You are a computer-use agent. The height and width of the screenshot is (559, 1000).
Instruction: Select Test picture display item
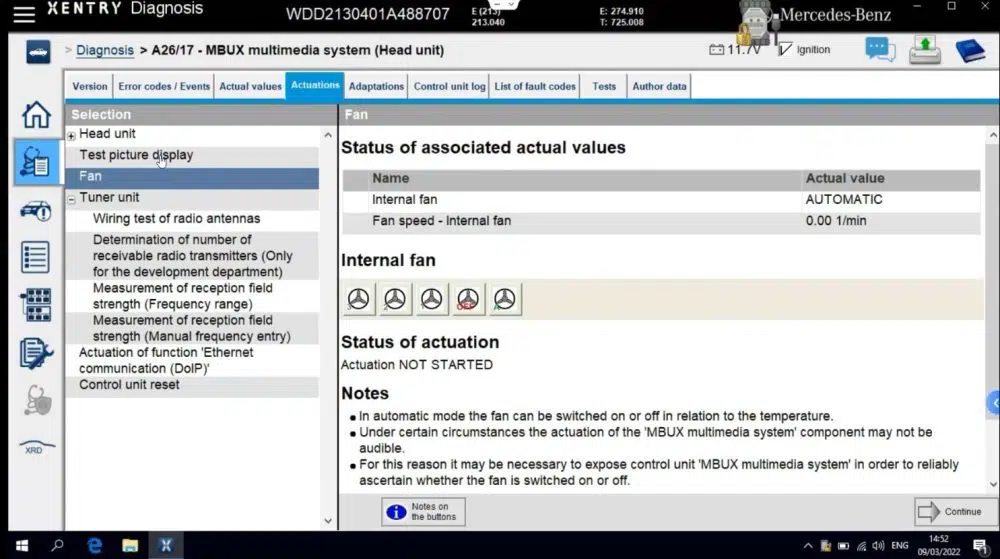coord(192,155)
